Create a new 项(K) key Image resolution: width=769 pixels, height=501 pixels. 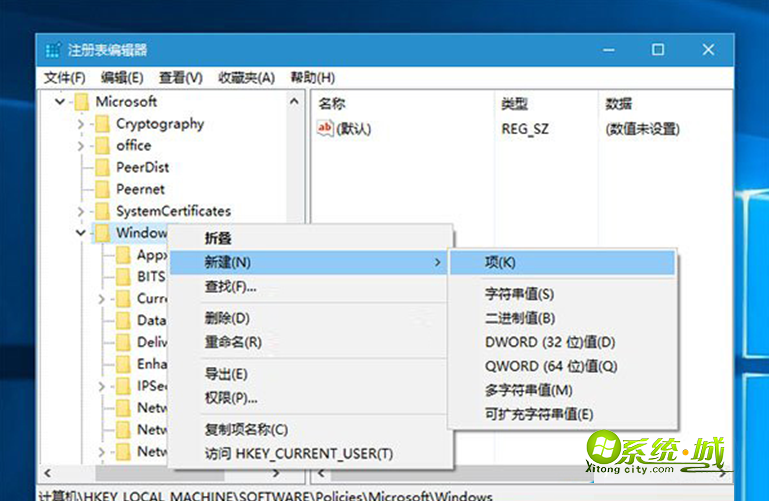563,263
